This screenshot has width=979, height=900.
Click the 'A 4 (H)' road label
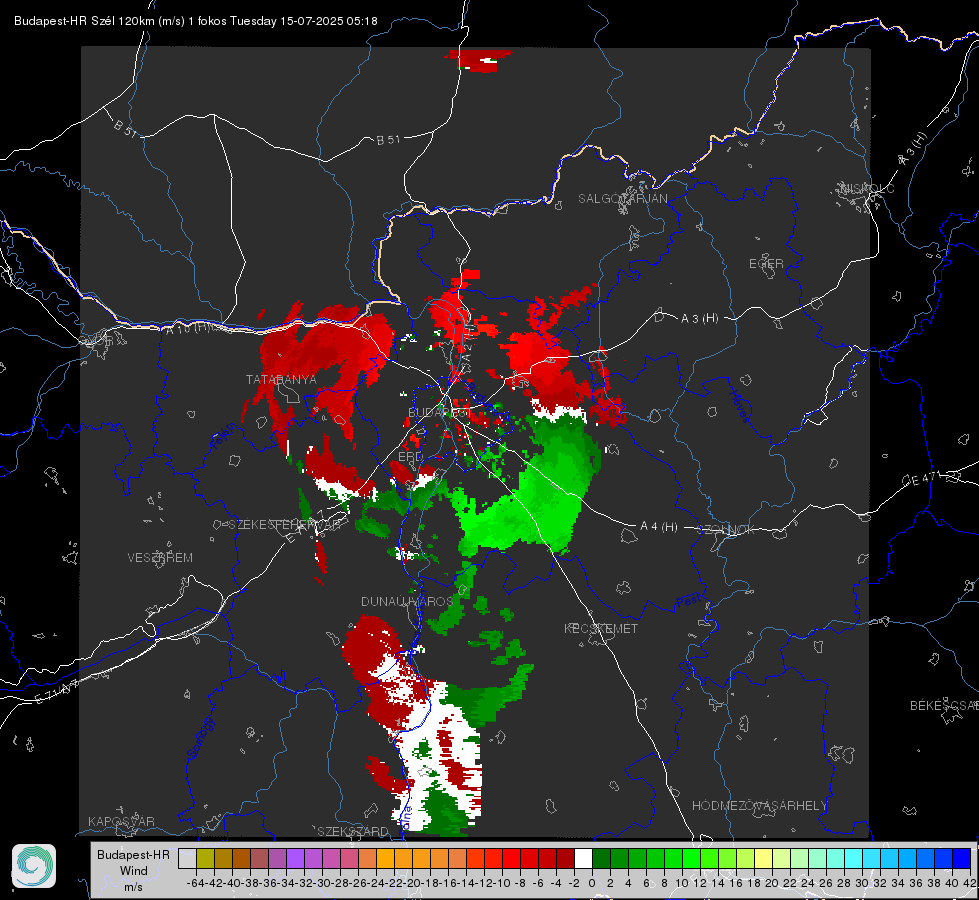point(659,527)
